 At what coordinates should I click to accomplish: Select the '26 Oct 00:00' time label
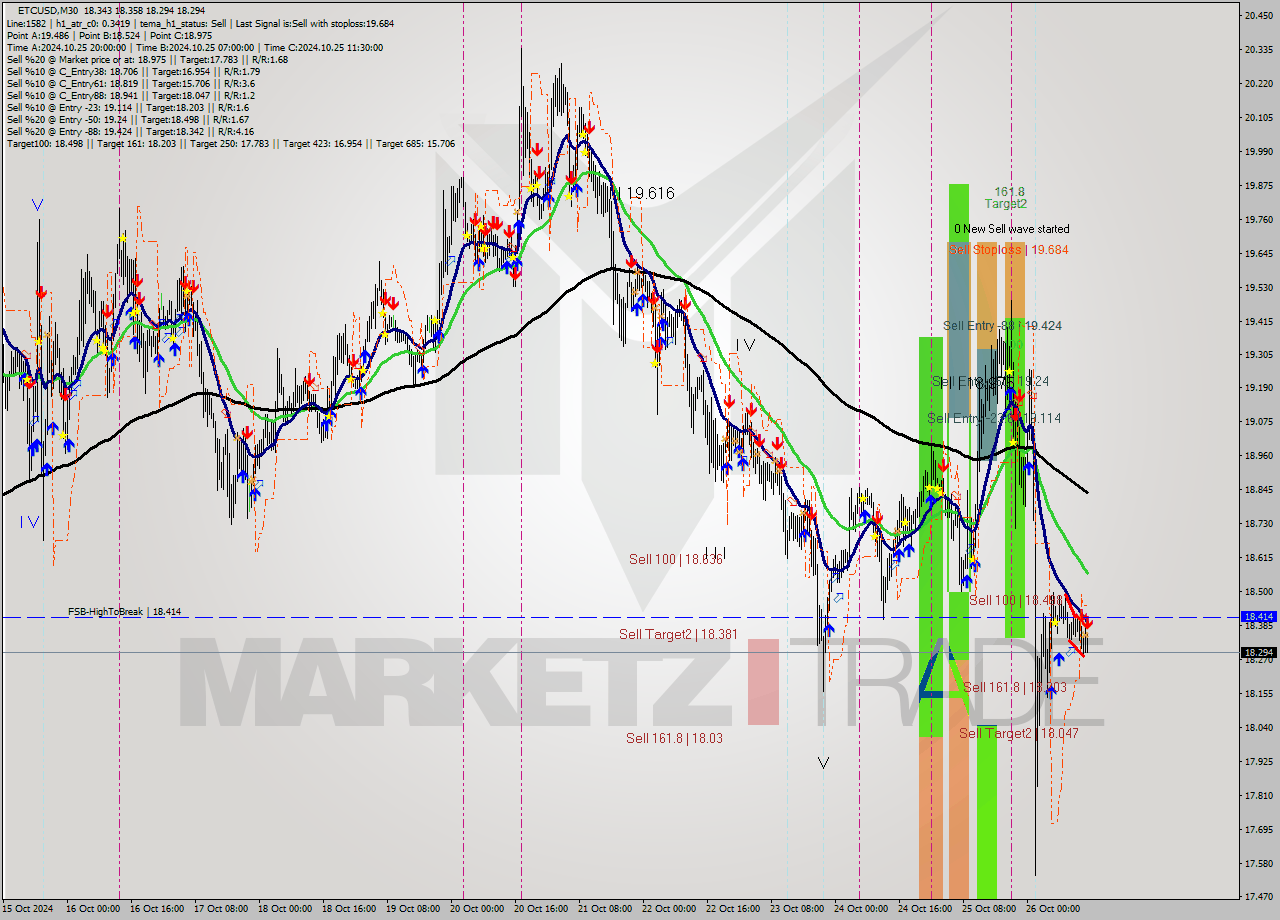(x=1052, y=909)
